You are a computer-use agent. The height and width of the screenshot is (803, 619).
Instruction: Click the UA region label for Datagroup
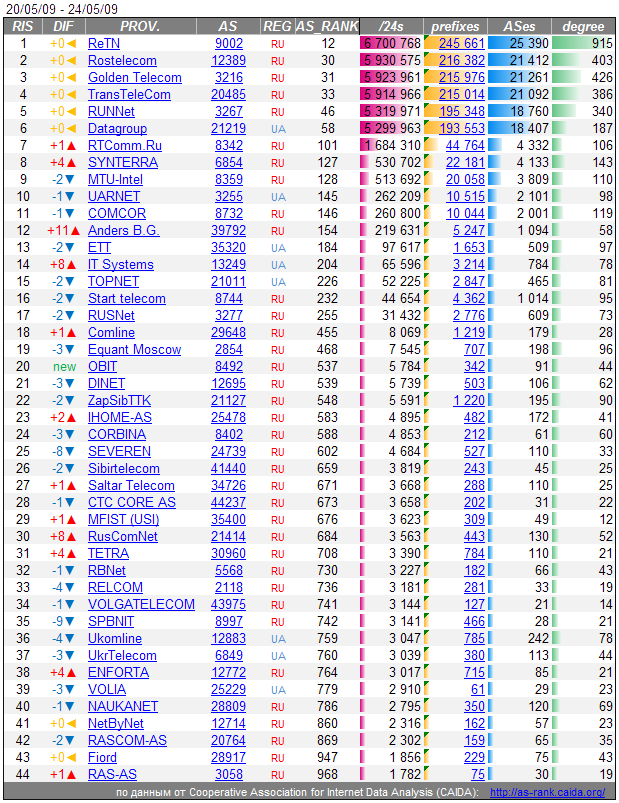[278, 129]
